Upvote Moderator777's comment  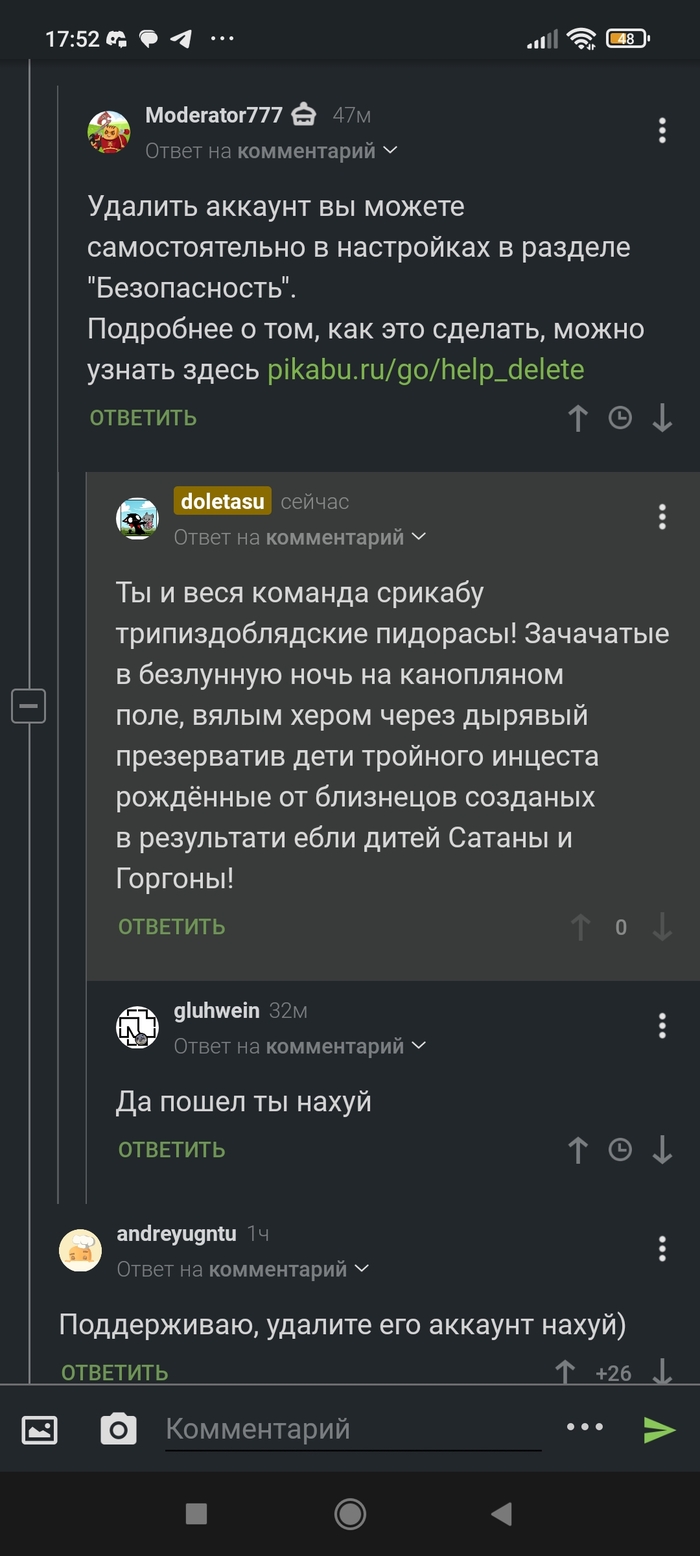coord(577,418)
